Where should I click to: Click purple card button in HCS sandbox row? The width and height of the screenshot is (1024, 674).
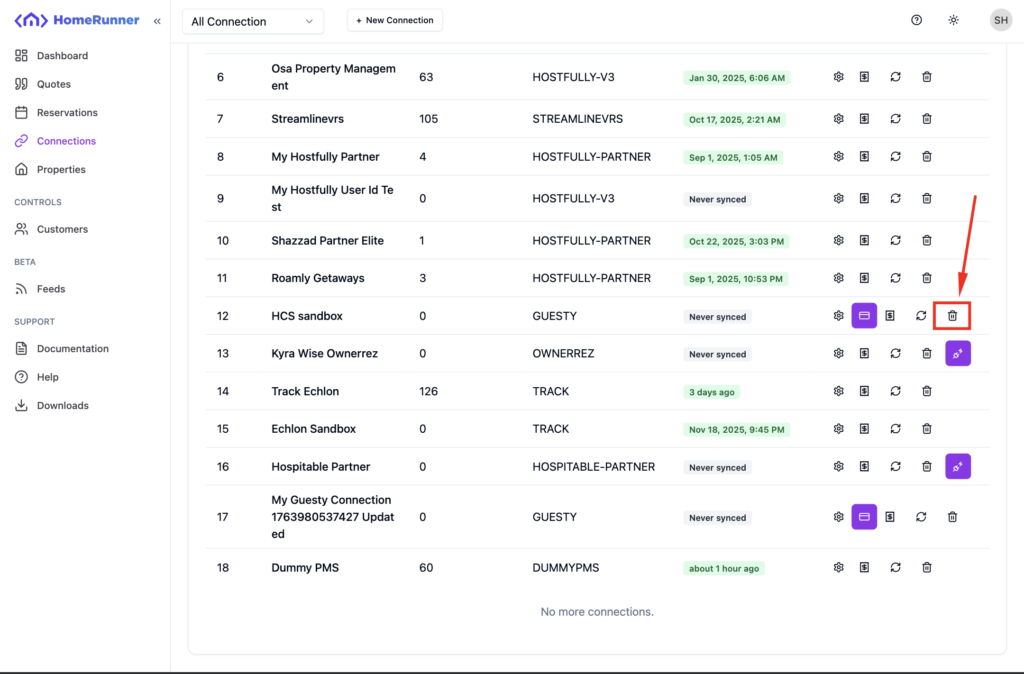point(864,316)
